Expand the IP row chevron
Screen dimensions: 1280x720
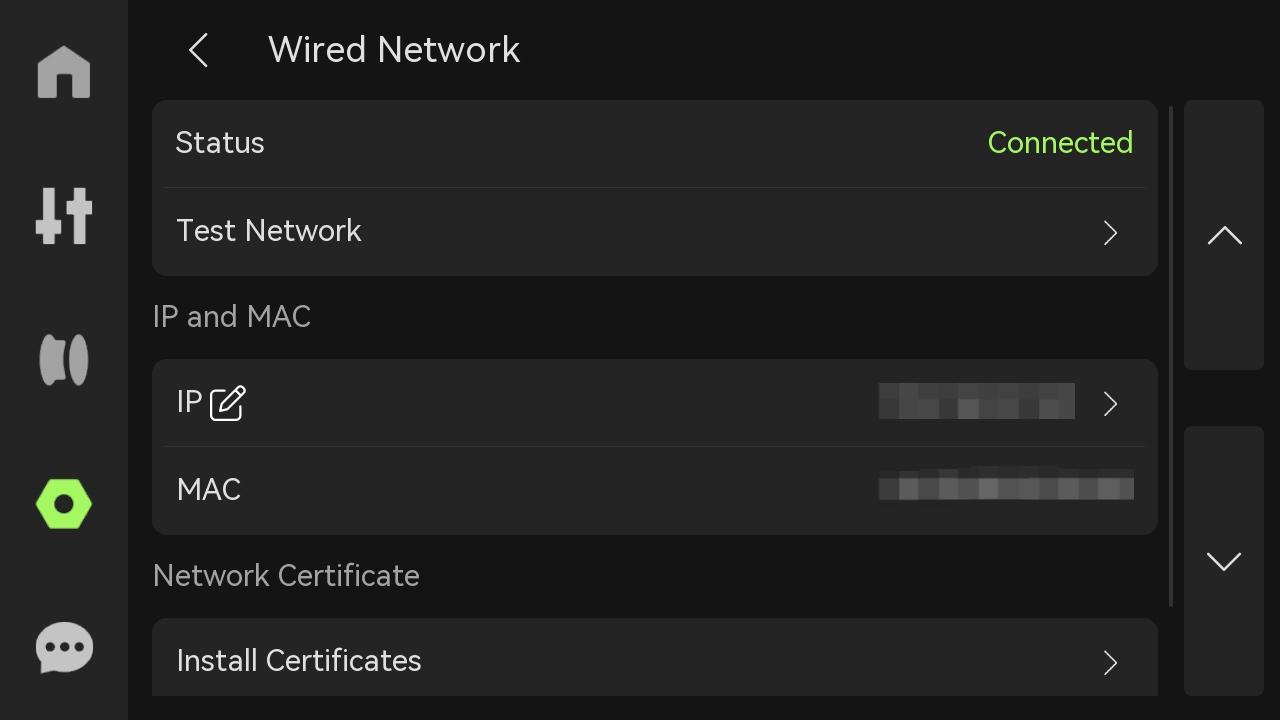(x=1110, y=404)
